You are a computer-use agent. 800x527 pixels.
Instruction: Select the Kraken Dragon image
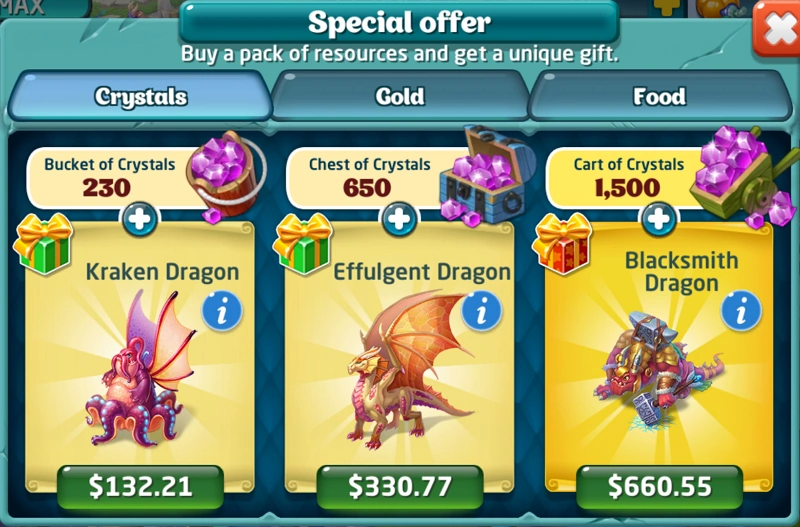pos(140,368)
